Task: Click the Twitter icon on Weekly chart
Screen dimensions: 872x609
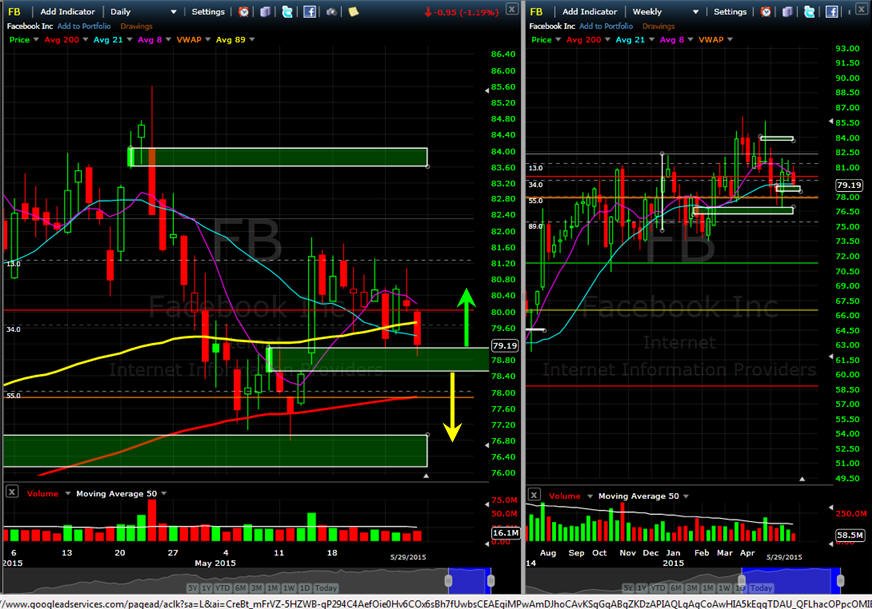Action: click(809, 12)
